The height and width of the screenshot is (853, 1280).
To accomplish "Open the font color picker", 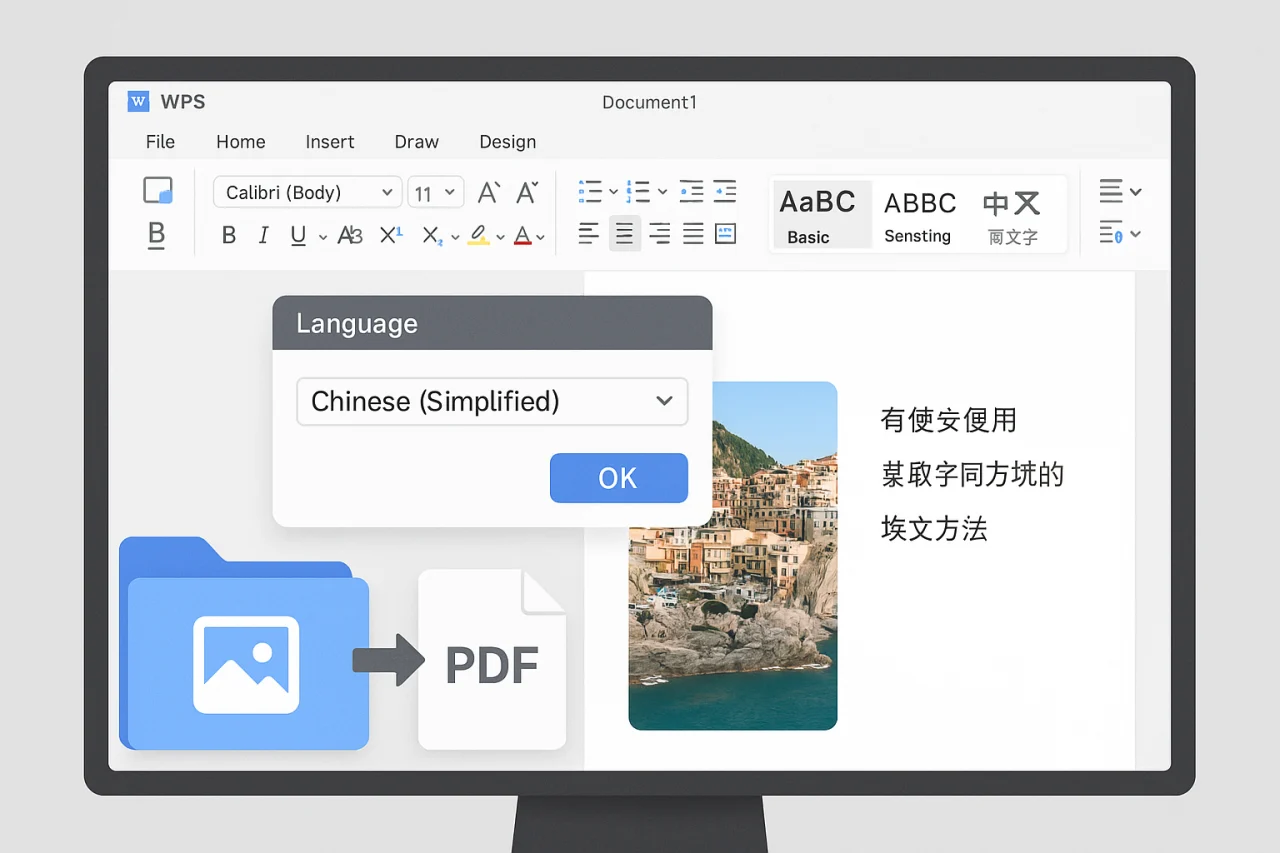I will [526, 234].
